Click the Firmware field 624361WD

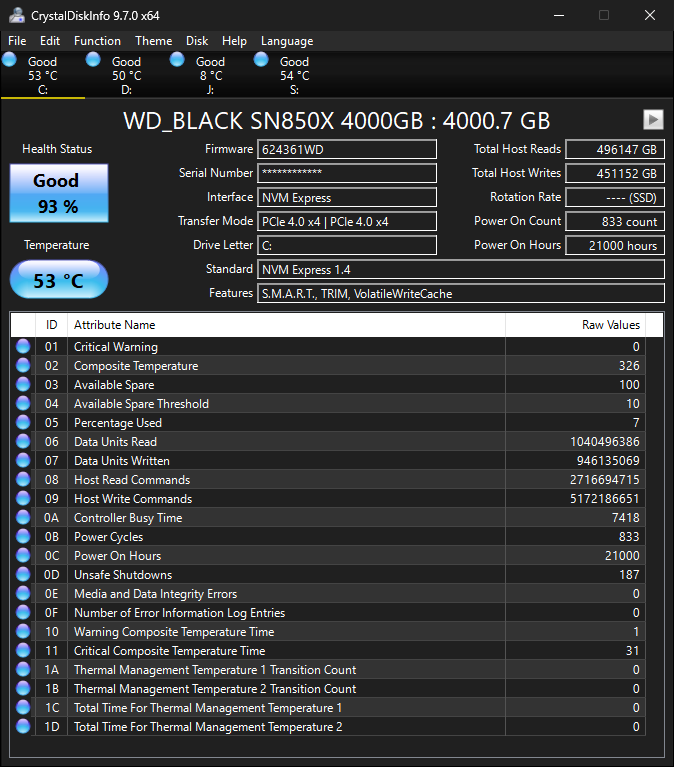click(347, 150)
